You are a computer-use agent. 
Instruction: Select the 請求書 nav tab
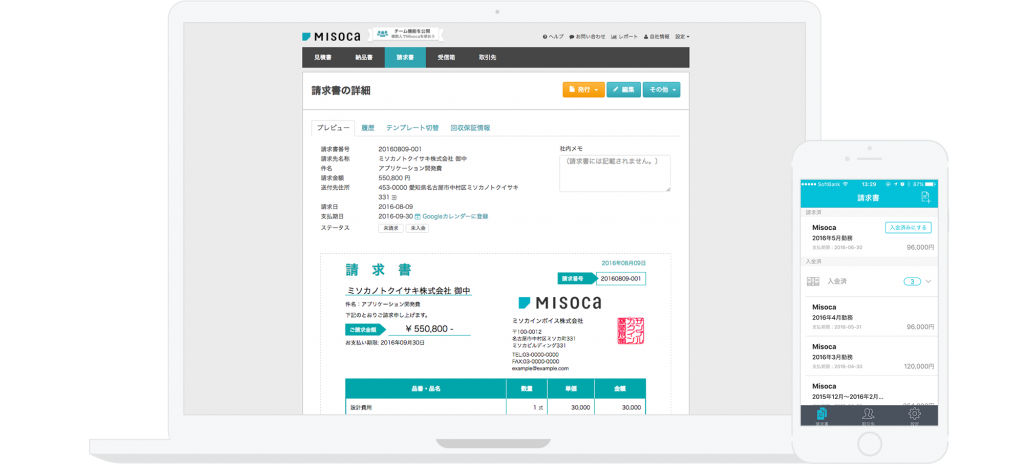coord(405,57)
